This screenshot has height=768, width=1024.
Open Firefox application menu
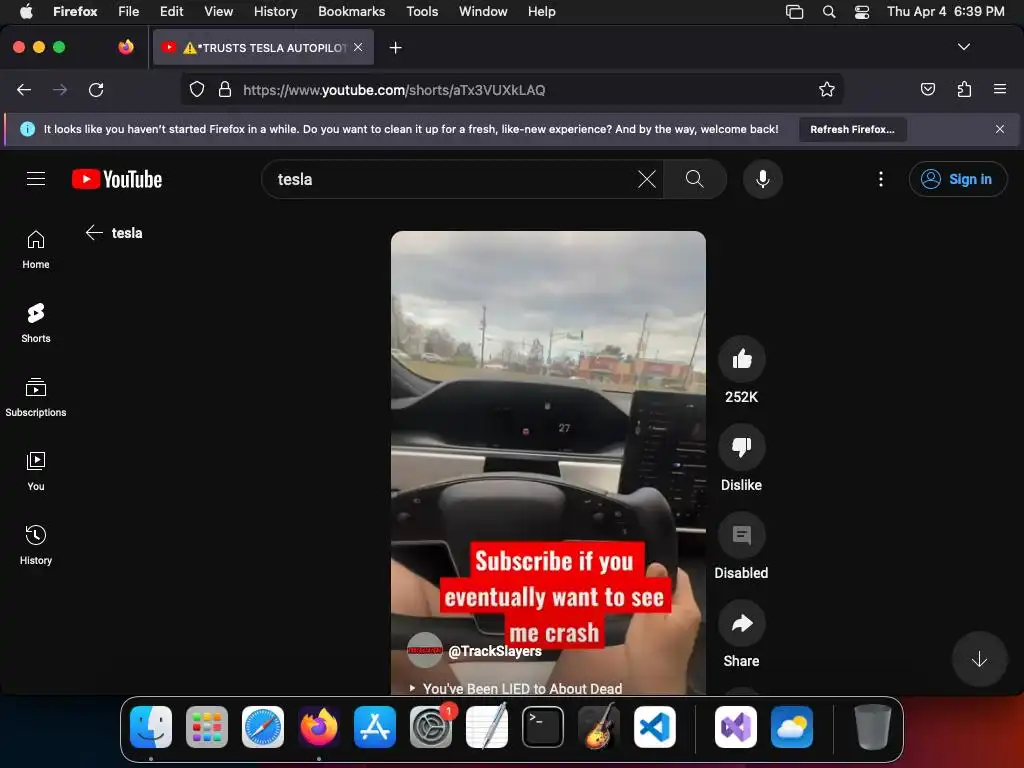tap(999, 89)
